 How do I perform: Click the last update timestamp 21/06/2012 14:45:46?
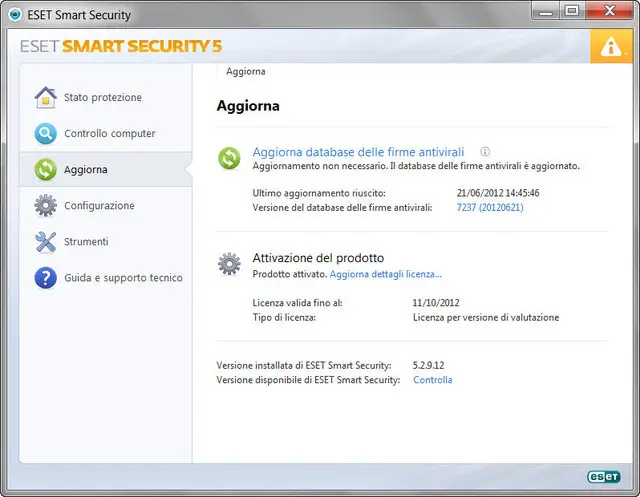[498, 193]
